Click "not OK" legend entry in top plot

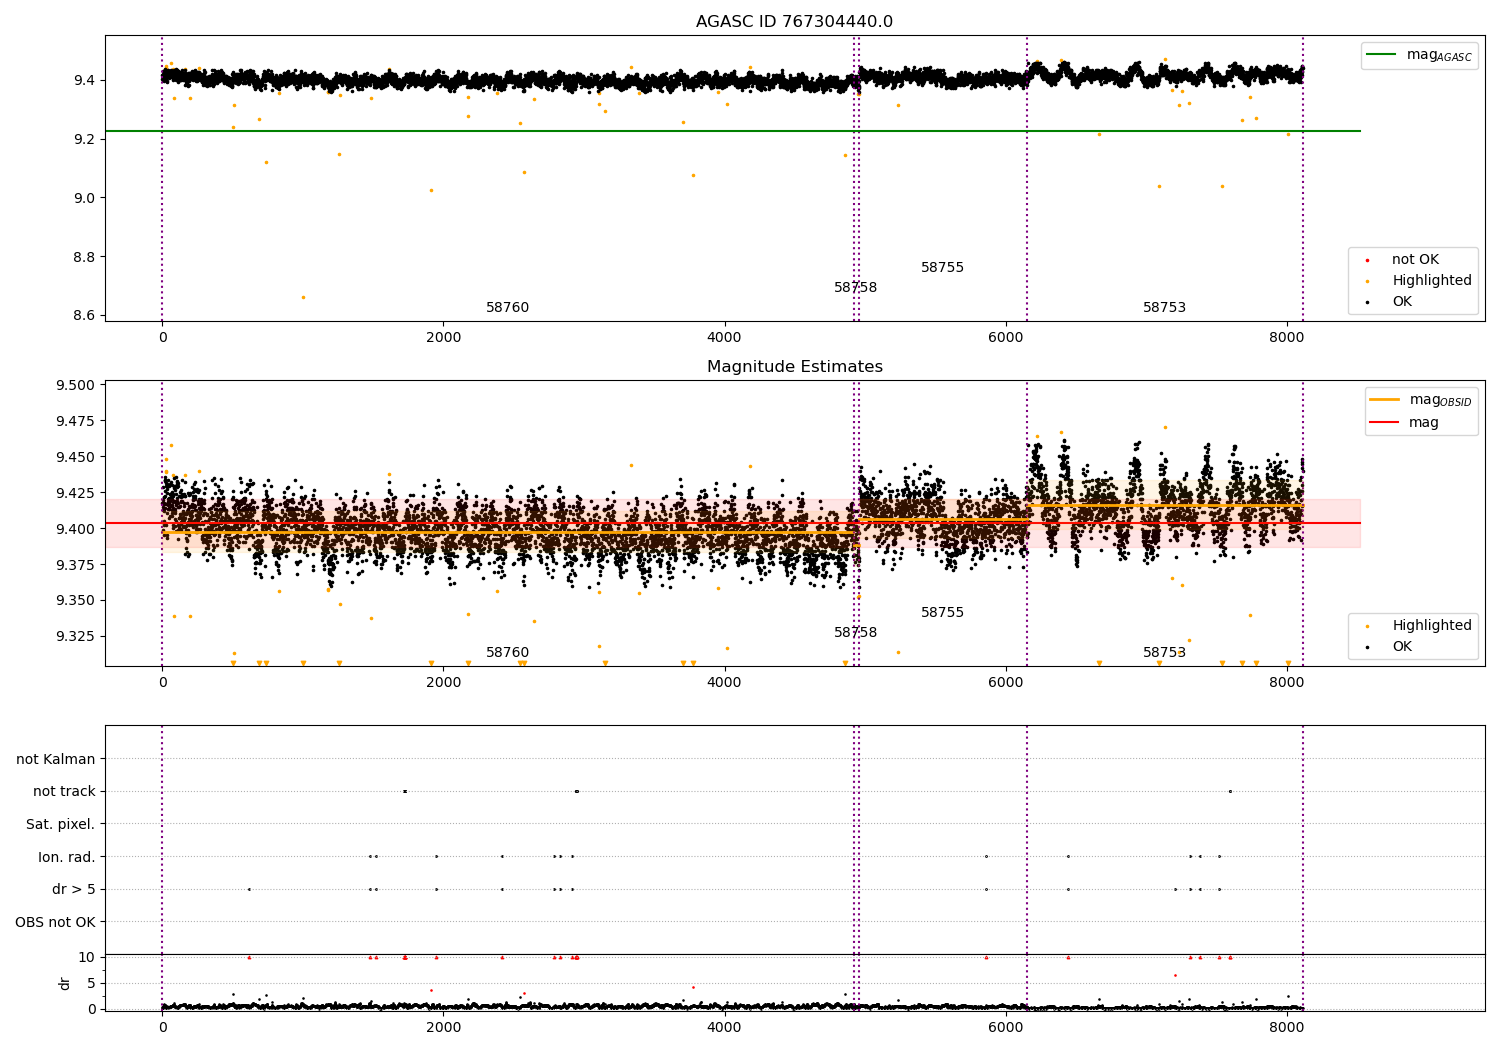click(x=1414, y=260)
